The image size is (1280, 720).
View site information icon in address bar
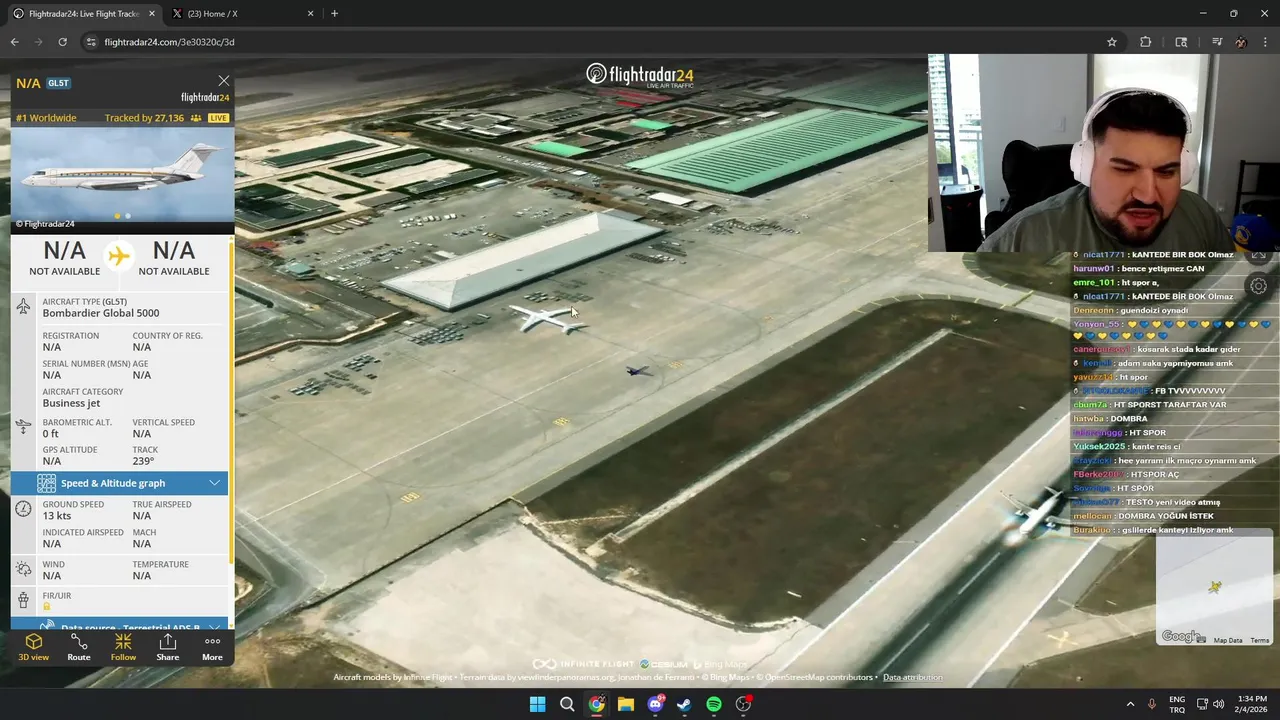click(91, 42)
